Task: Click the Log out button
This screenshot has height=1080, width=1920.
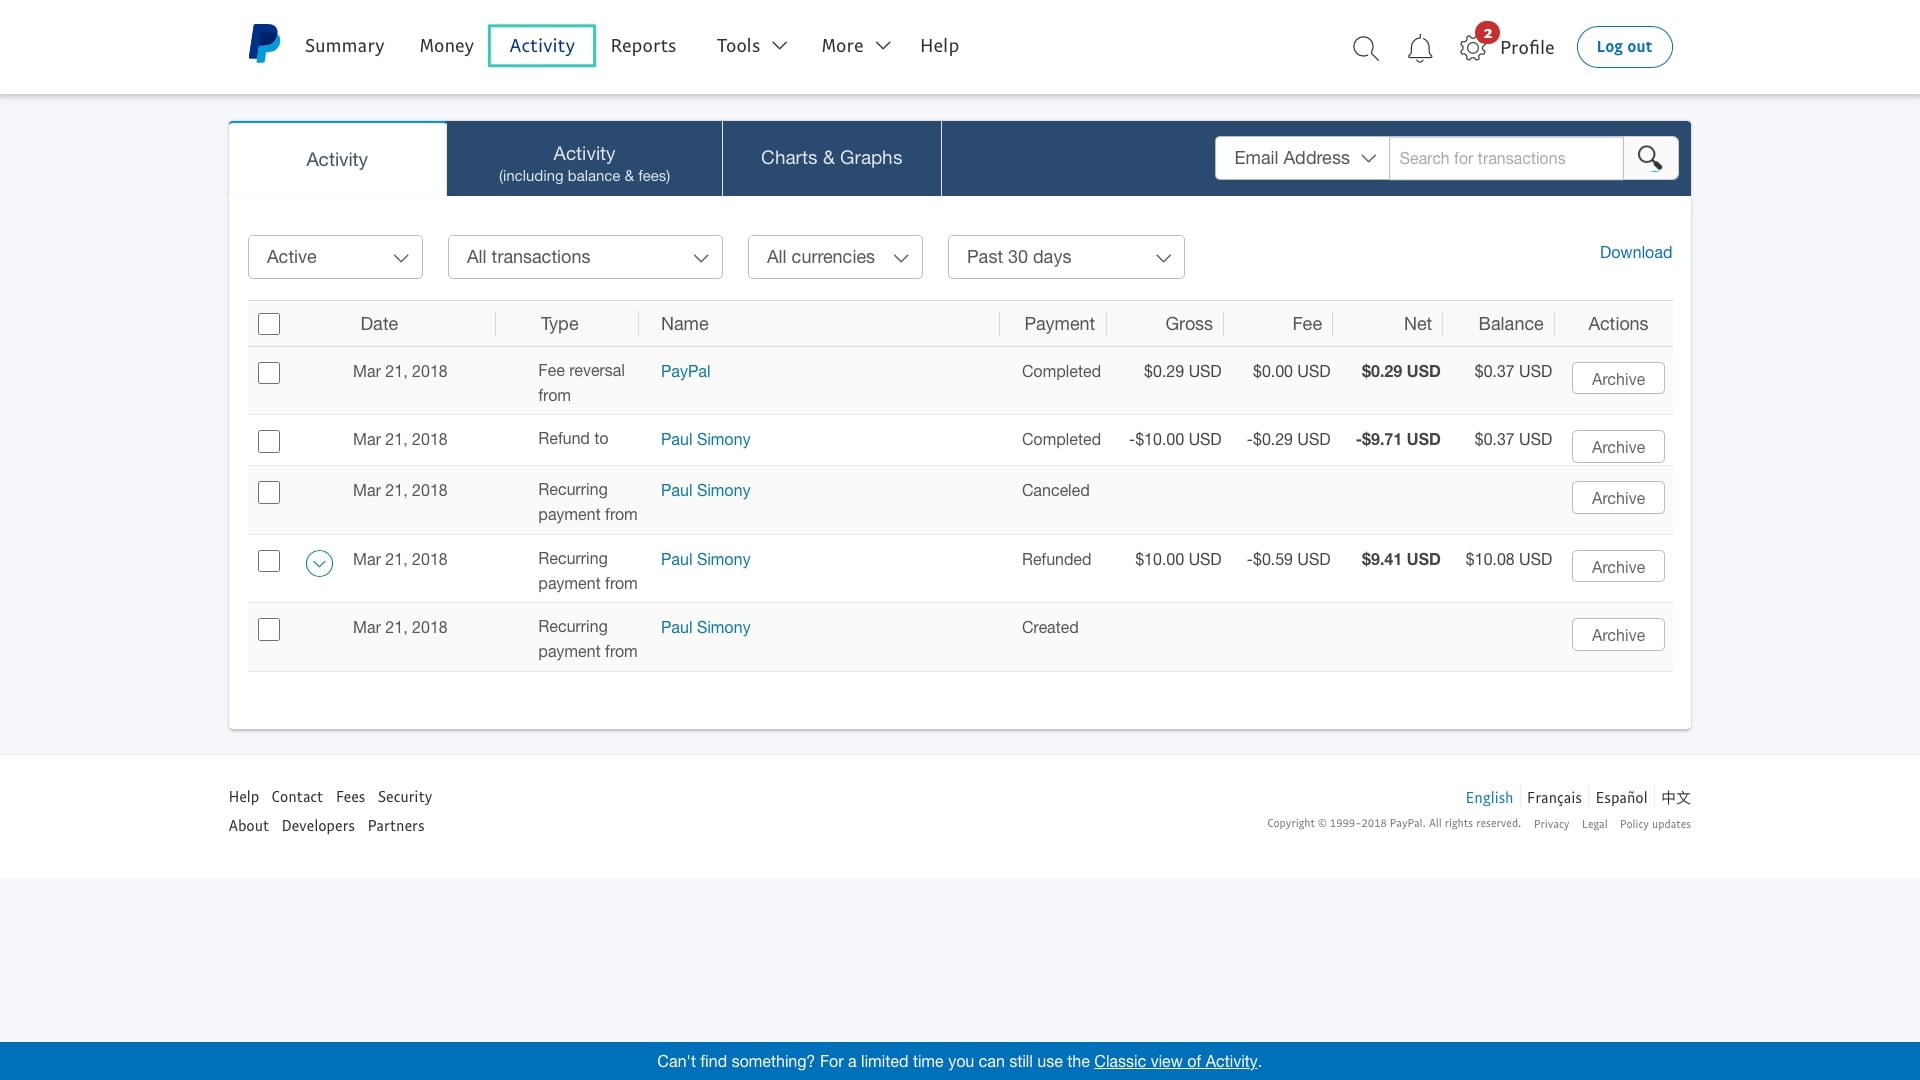Action: click(1625, 46)
